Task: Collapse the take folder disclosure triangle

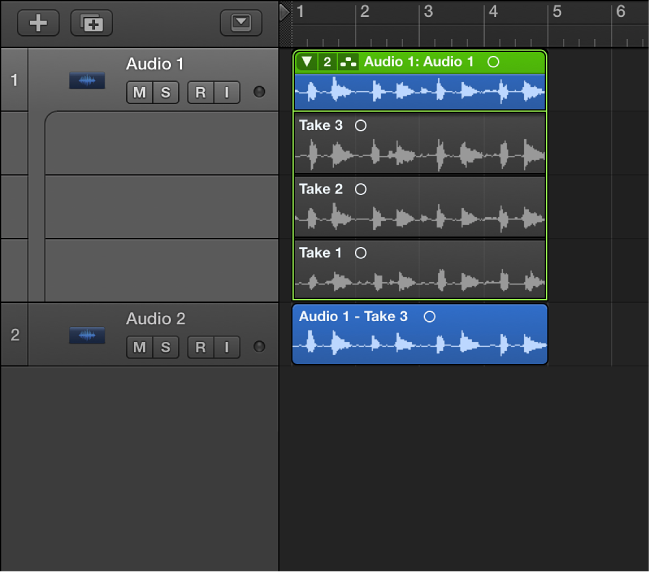Action: (307, 62)
